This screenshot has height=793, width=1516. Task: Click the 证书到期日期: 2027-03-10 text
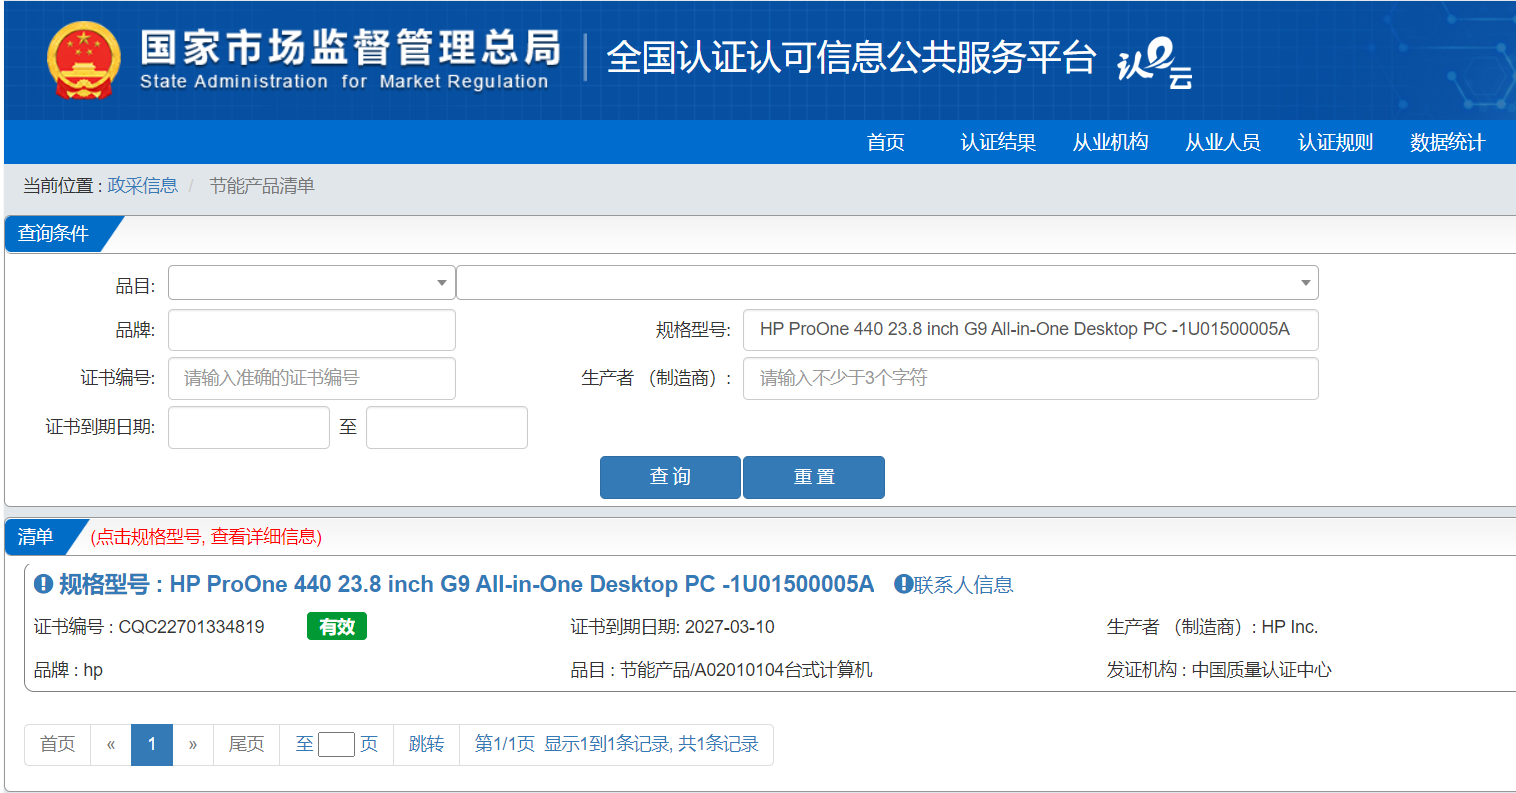coord(672,627)
